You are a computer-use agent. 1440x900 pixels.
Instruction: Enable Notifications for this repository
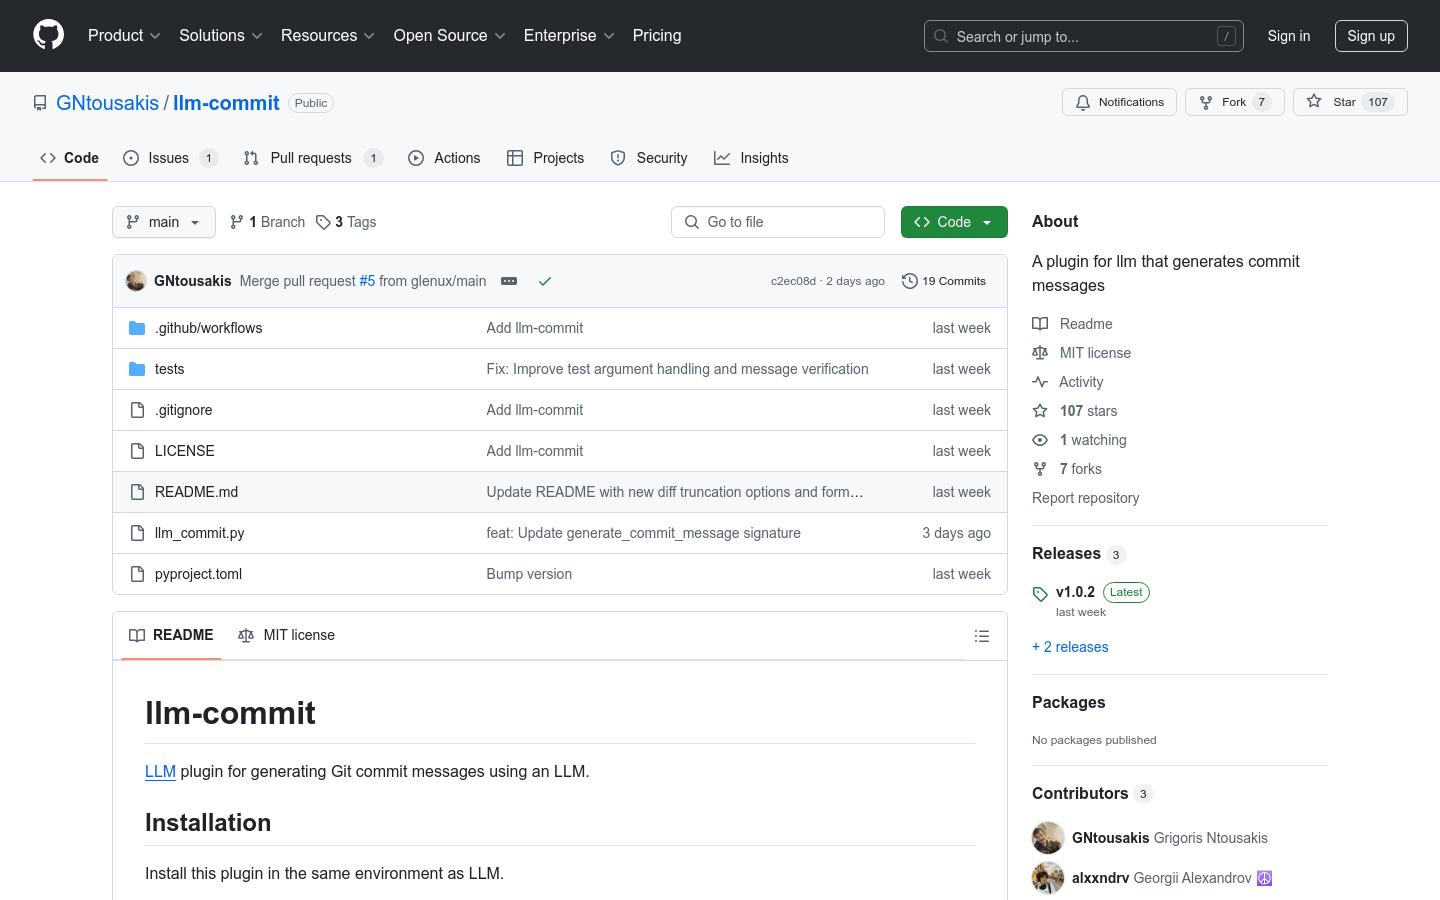[1119, 101]
